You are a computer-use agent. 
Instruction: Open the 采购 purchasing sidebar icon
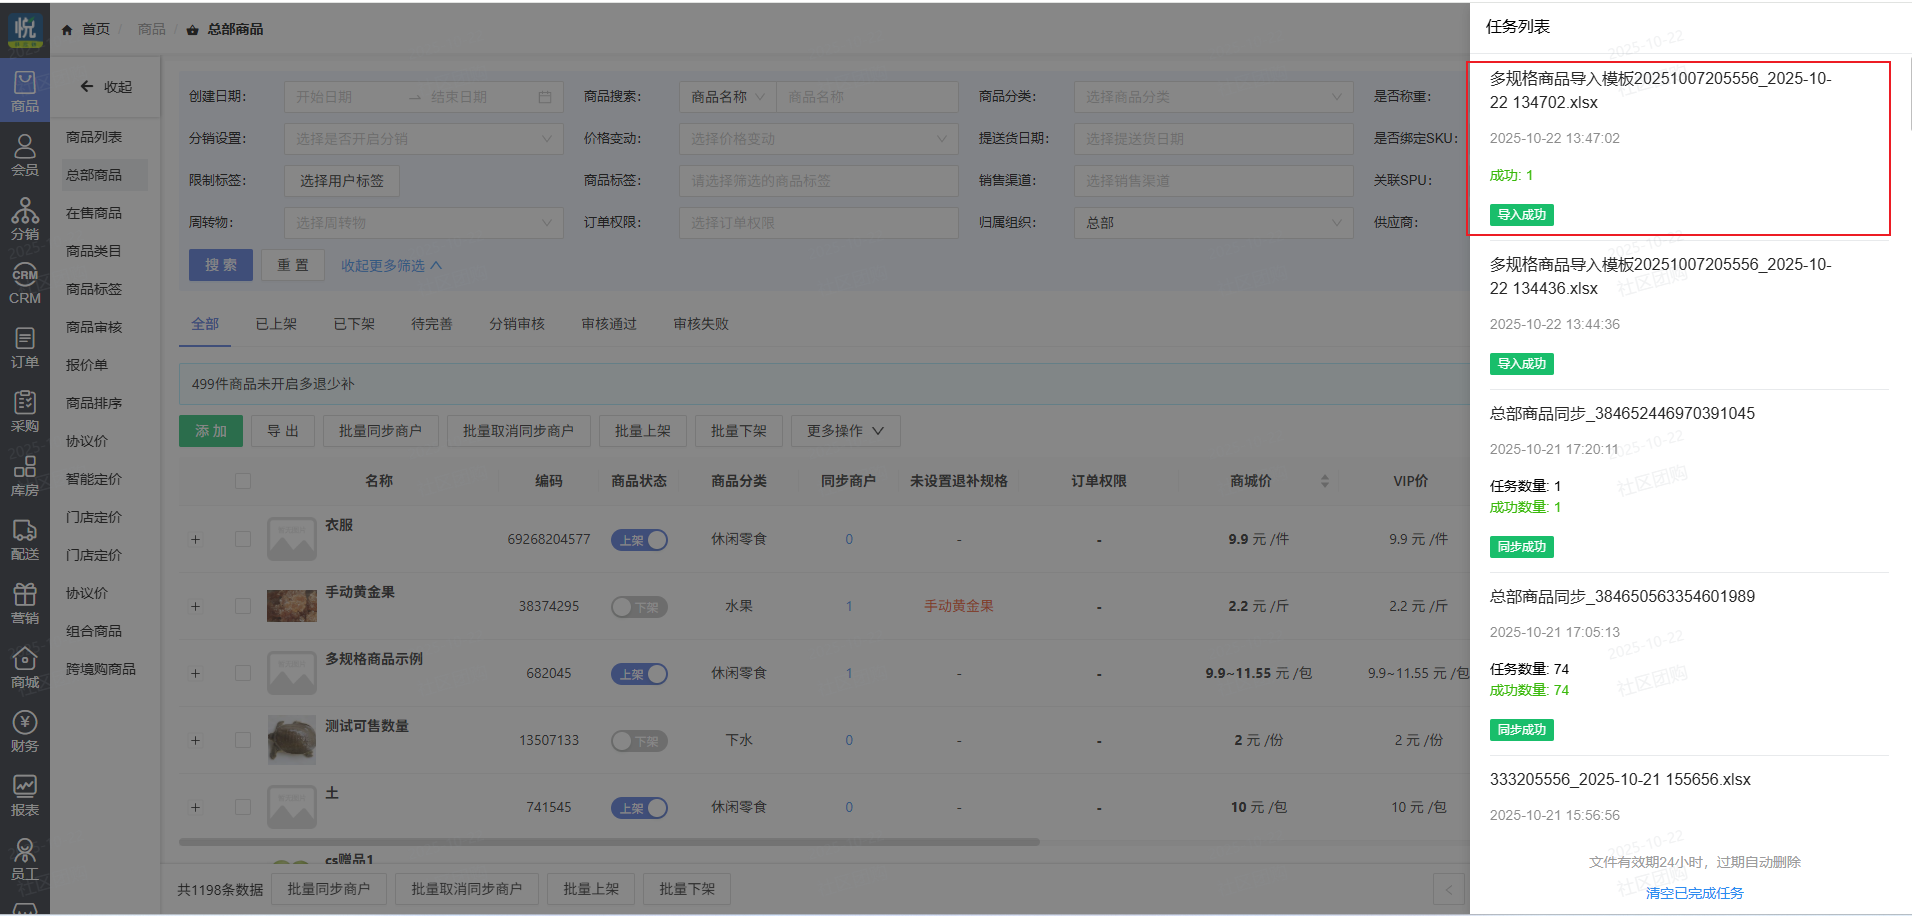click(x=24, y=411)
